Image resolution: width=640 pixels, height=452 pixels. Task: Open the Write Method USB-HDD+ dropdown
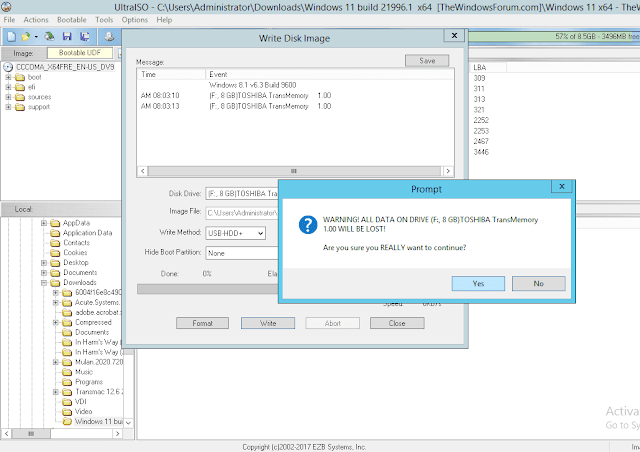click(260, 233)
